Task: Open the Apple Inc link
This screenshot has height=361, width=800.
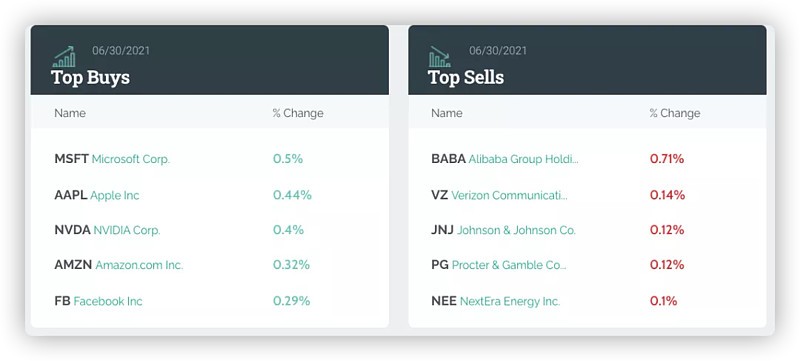Action: [115, 195]
